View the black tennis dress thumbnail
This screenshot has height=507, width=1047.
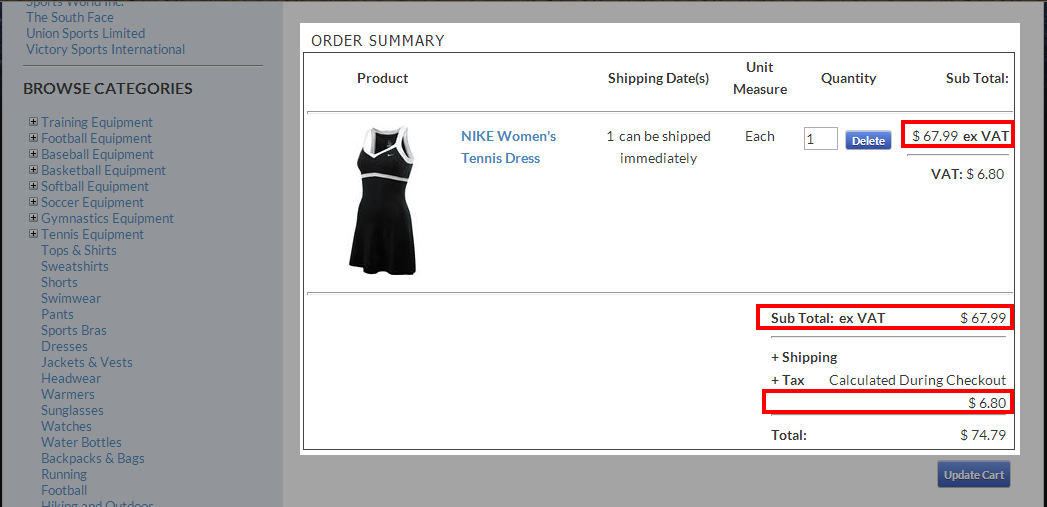[x=382, y=200]
